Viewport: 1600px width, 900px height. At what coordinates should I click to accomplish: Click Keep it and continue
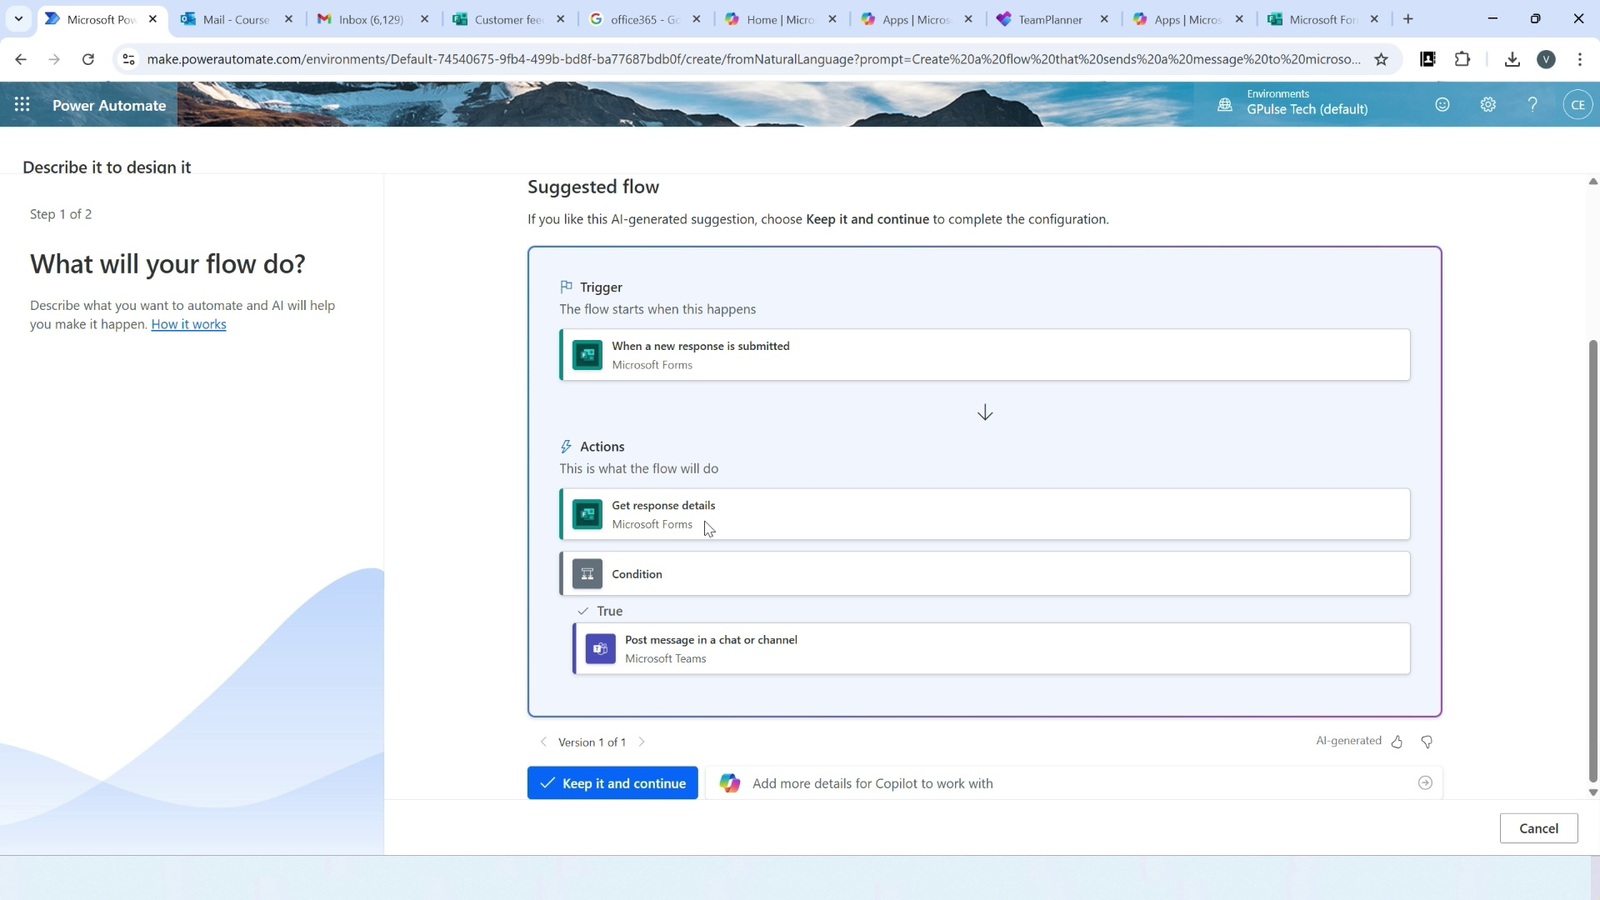click(612, 782)
